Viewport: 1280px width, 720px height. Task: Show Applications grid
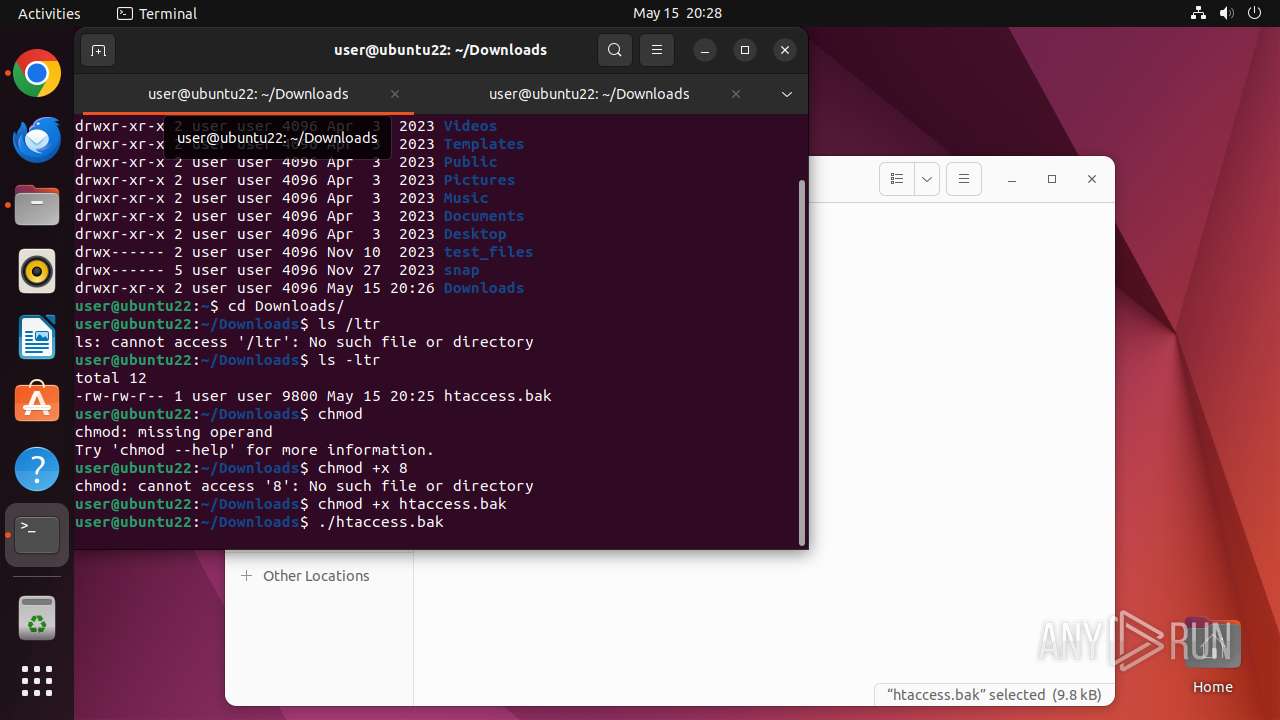pyautogui.click(x=37, y=681)
